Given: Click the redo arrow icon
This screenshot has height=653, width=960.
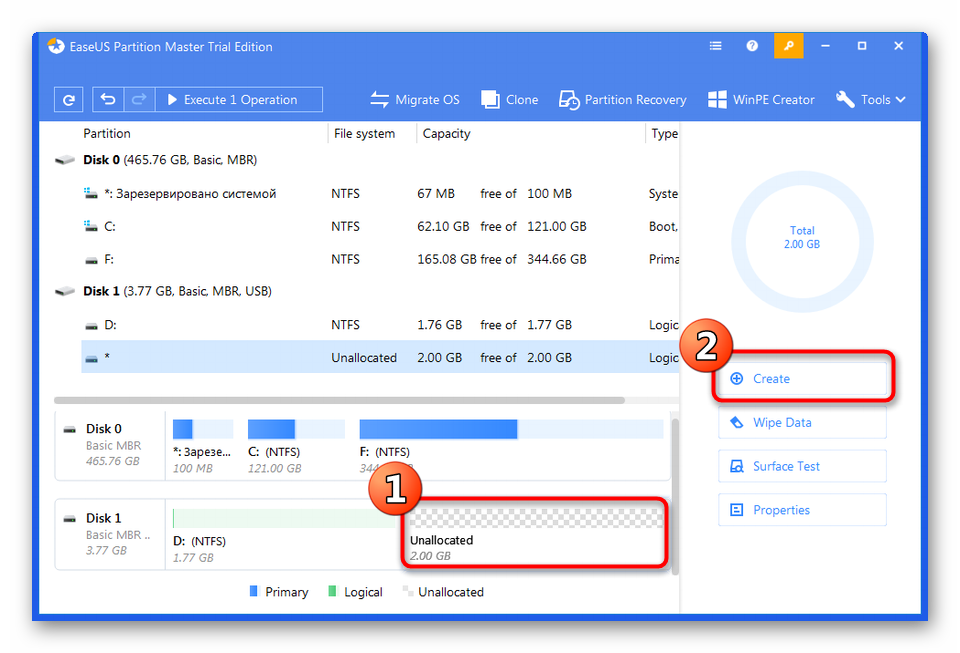Looking at the screenshot, I should pos(138,100).
